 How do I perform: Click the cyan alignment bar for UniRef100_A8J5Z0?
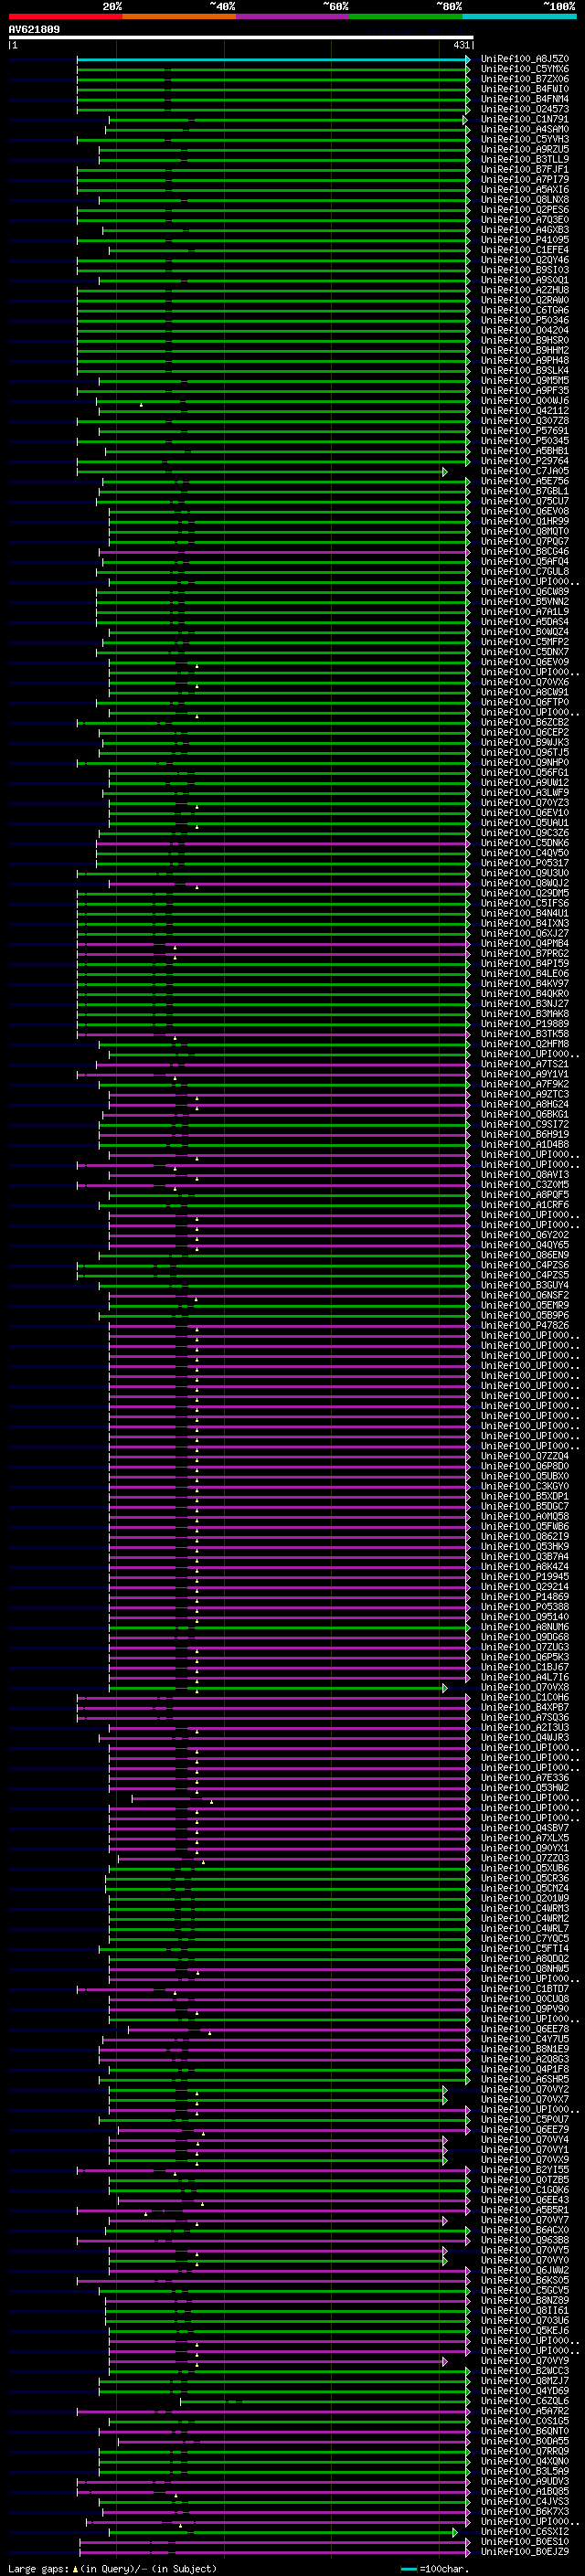click(x=273, y=59)
